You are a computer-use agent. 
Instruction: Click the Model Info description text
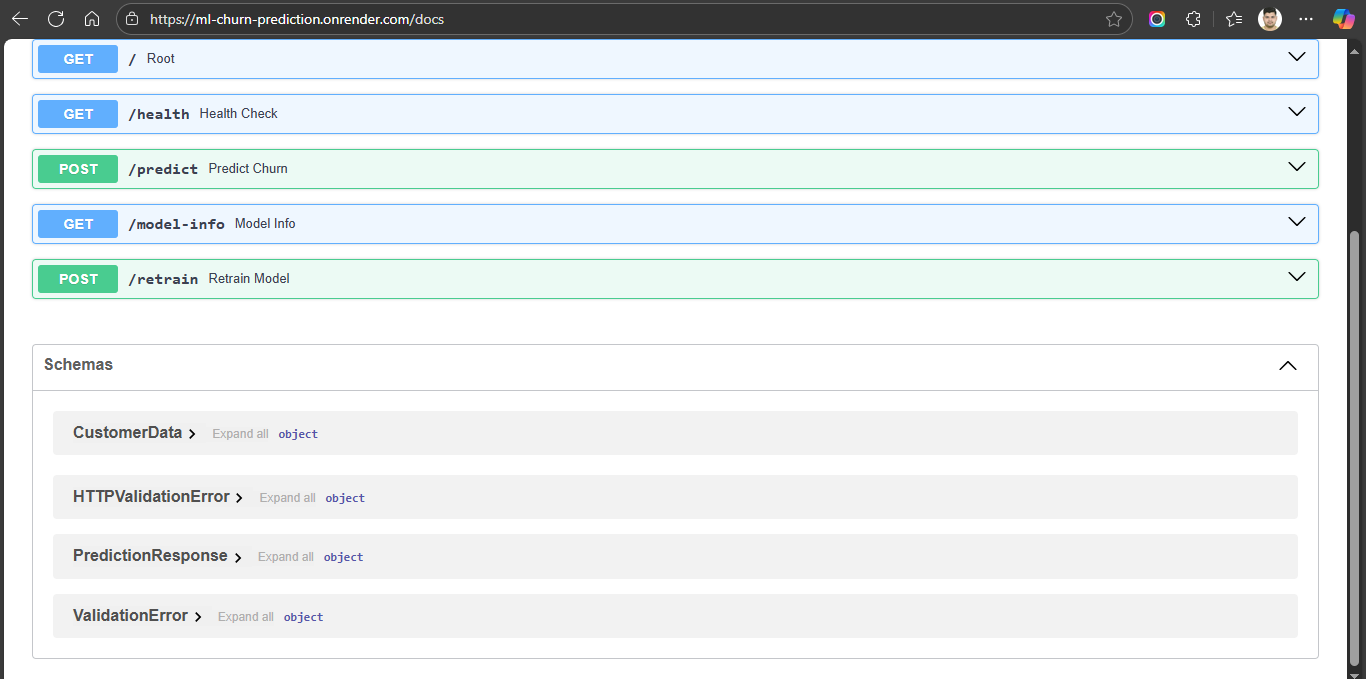pyautogui.click(x=265, y=224)
